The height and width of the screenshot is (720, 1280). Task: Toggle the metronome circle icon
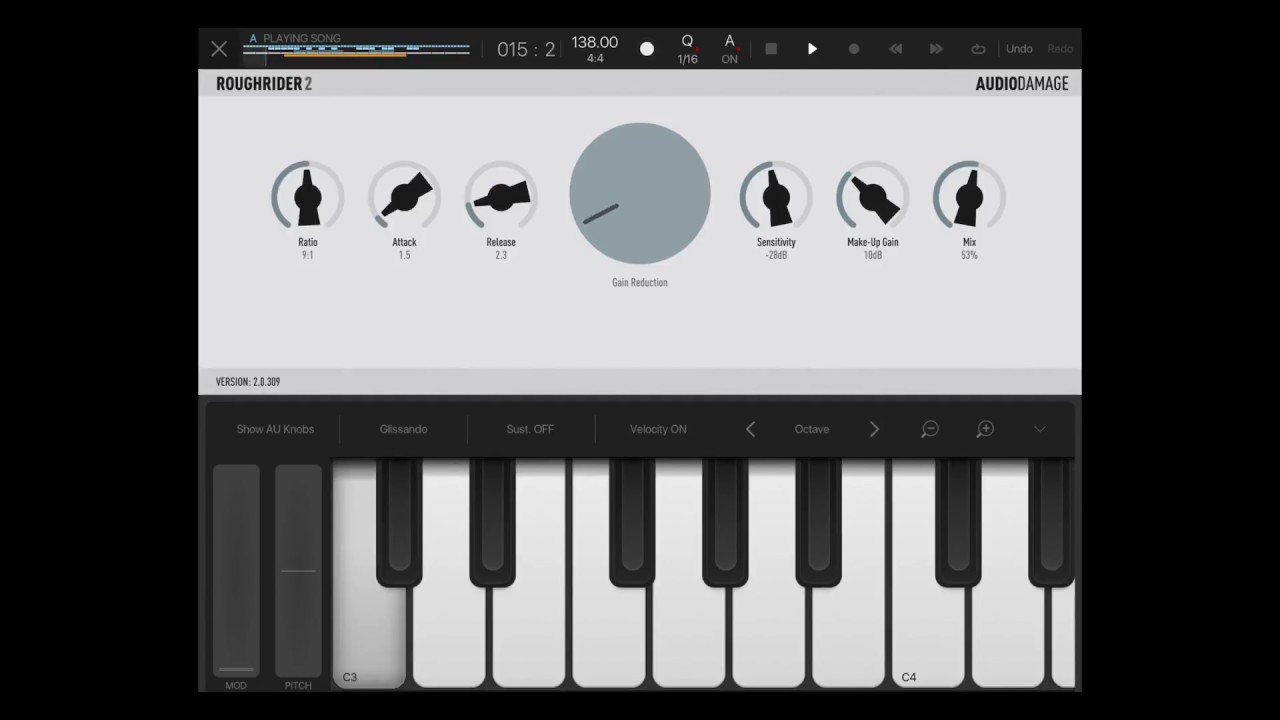tap(647, 48)
